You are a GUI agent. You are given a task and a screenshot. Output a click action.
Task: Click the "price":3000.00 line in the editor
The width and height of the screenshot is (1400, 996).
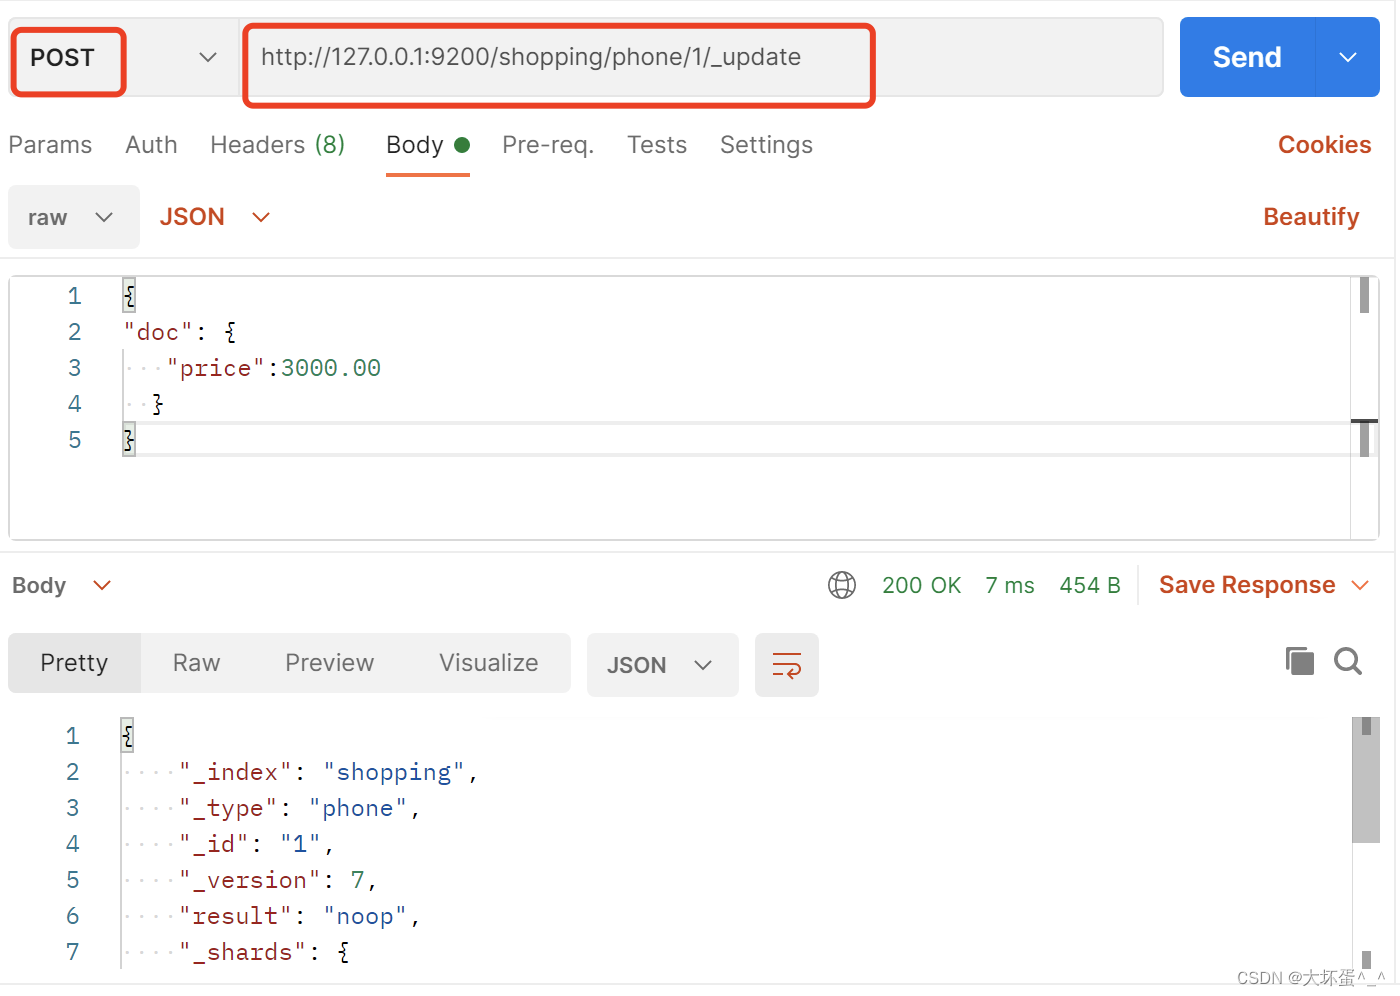(x=273, y=368)
